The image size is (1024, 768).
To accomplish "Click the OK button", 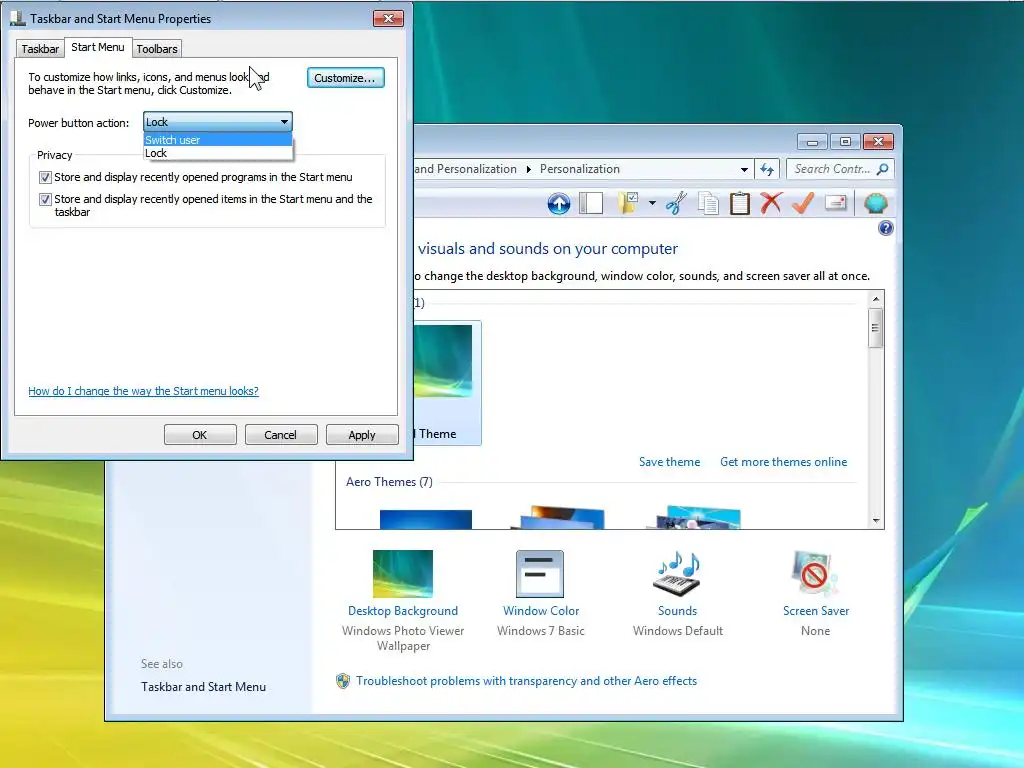I will [x=200, y=435].
